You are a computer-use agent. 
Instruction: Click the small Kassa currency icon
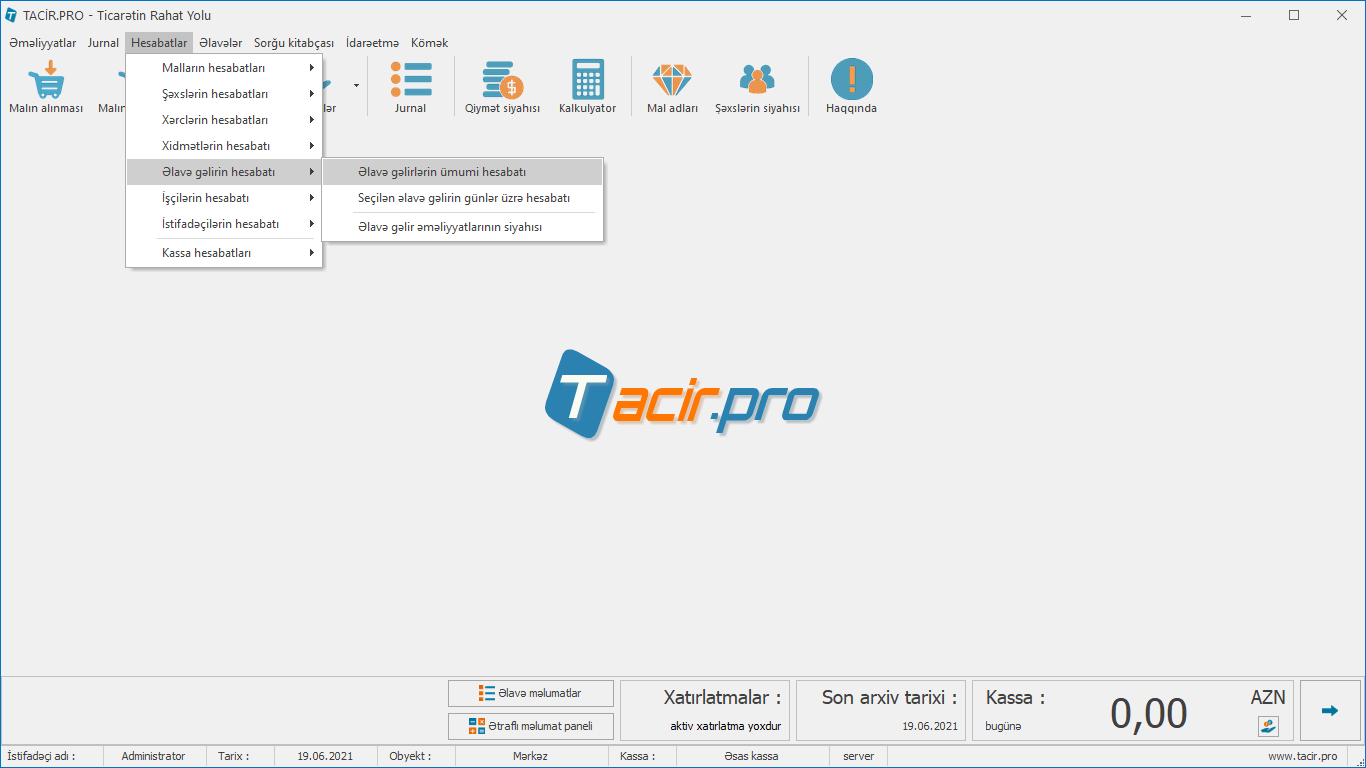click(x=1268, y=726)
